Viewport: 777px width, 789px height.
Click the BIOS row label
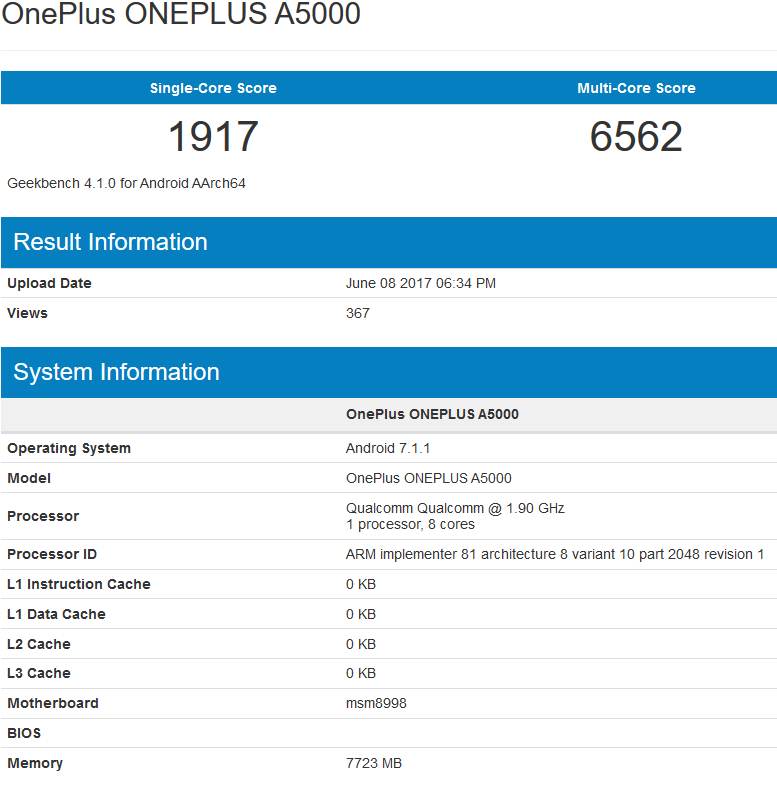pos(24,733)
